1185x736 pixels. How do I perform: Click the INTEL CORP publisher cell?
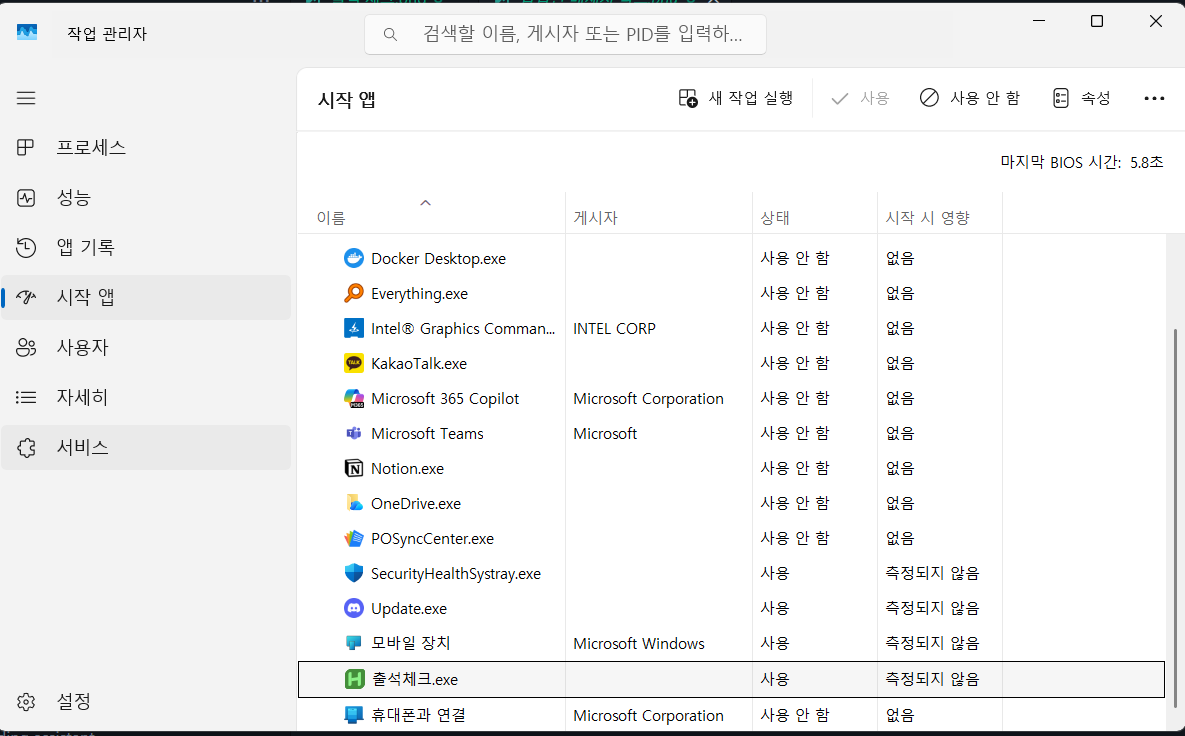614,328
